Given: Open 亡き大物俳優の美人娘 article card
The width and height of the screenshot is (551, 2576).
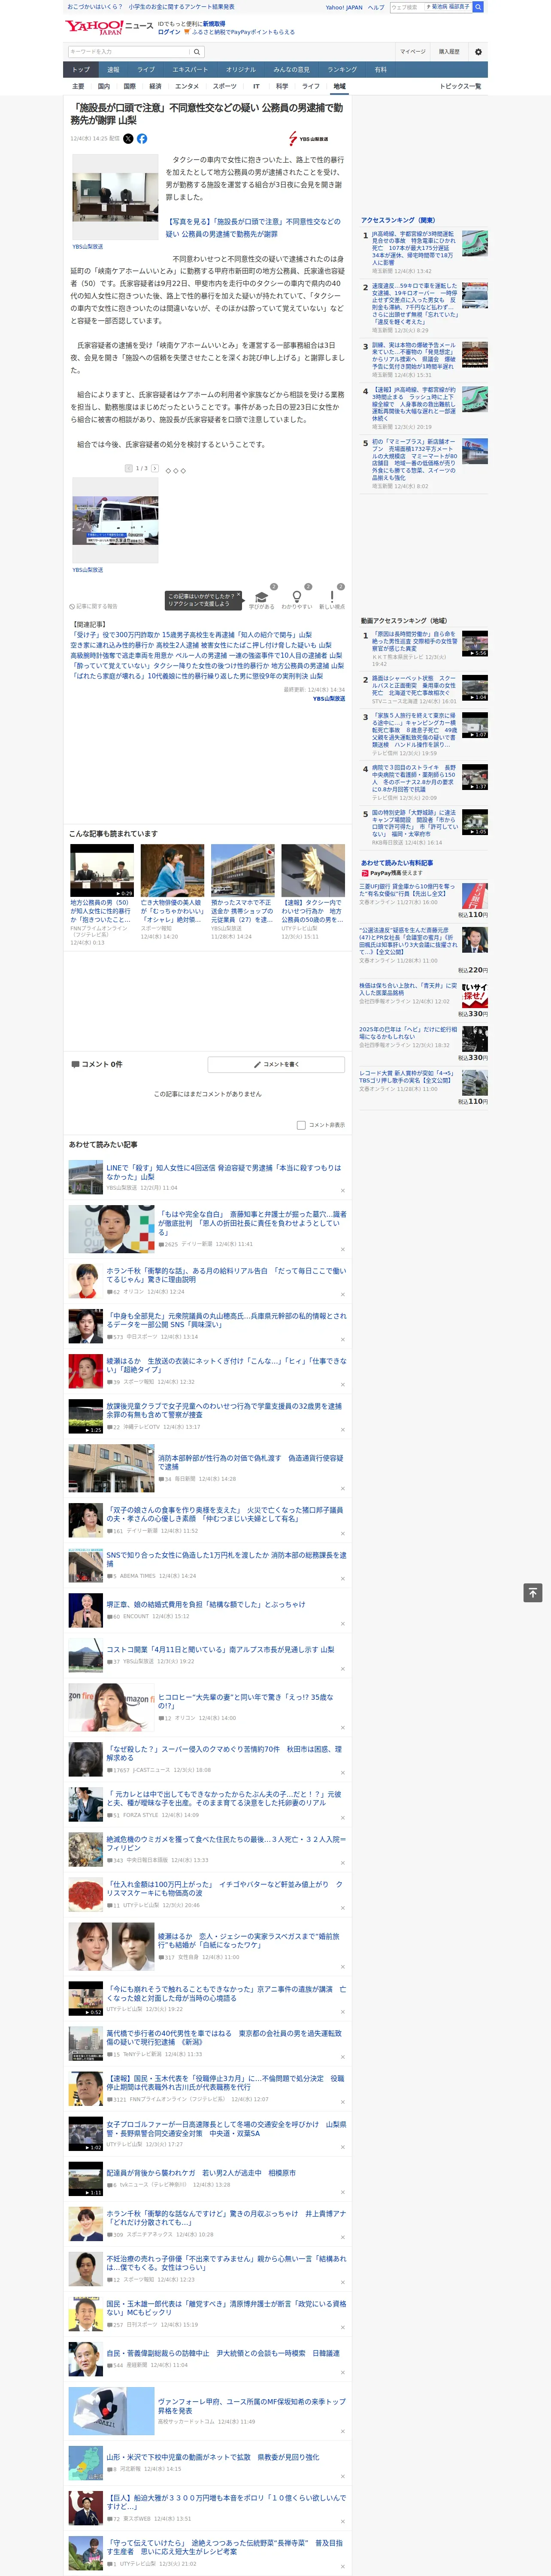Looking at the screenshot, I should [x=172, y=892].
